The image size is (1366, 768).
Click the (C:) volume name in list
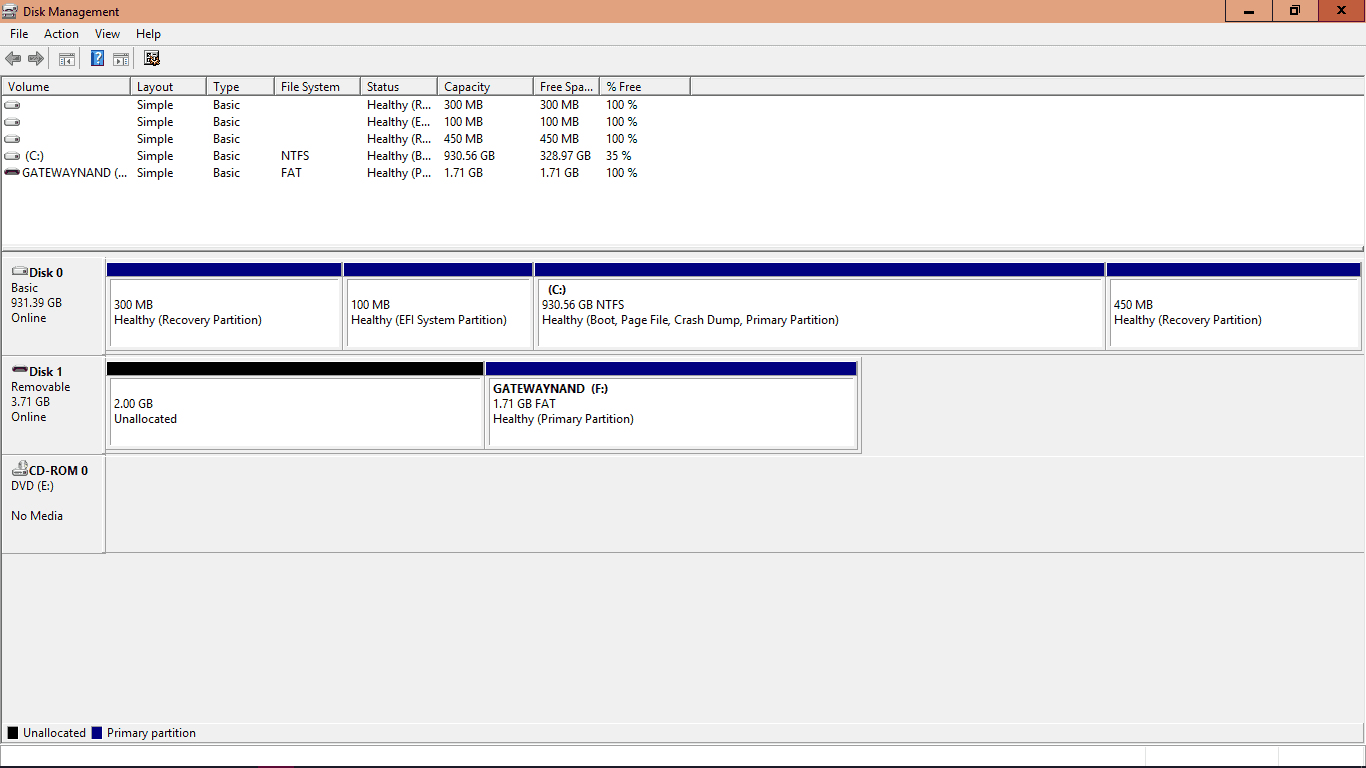[x=35, y=156]
